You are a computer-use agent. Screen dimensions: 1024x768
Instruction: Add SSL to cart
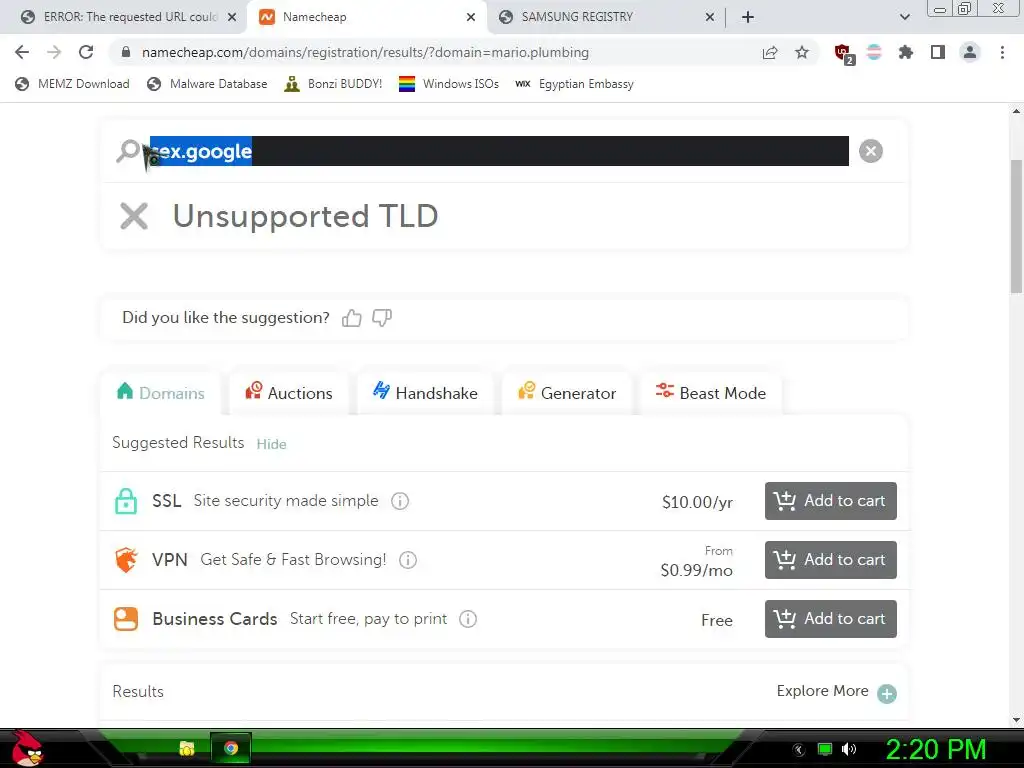click(831, 501)
